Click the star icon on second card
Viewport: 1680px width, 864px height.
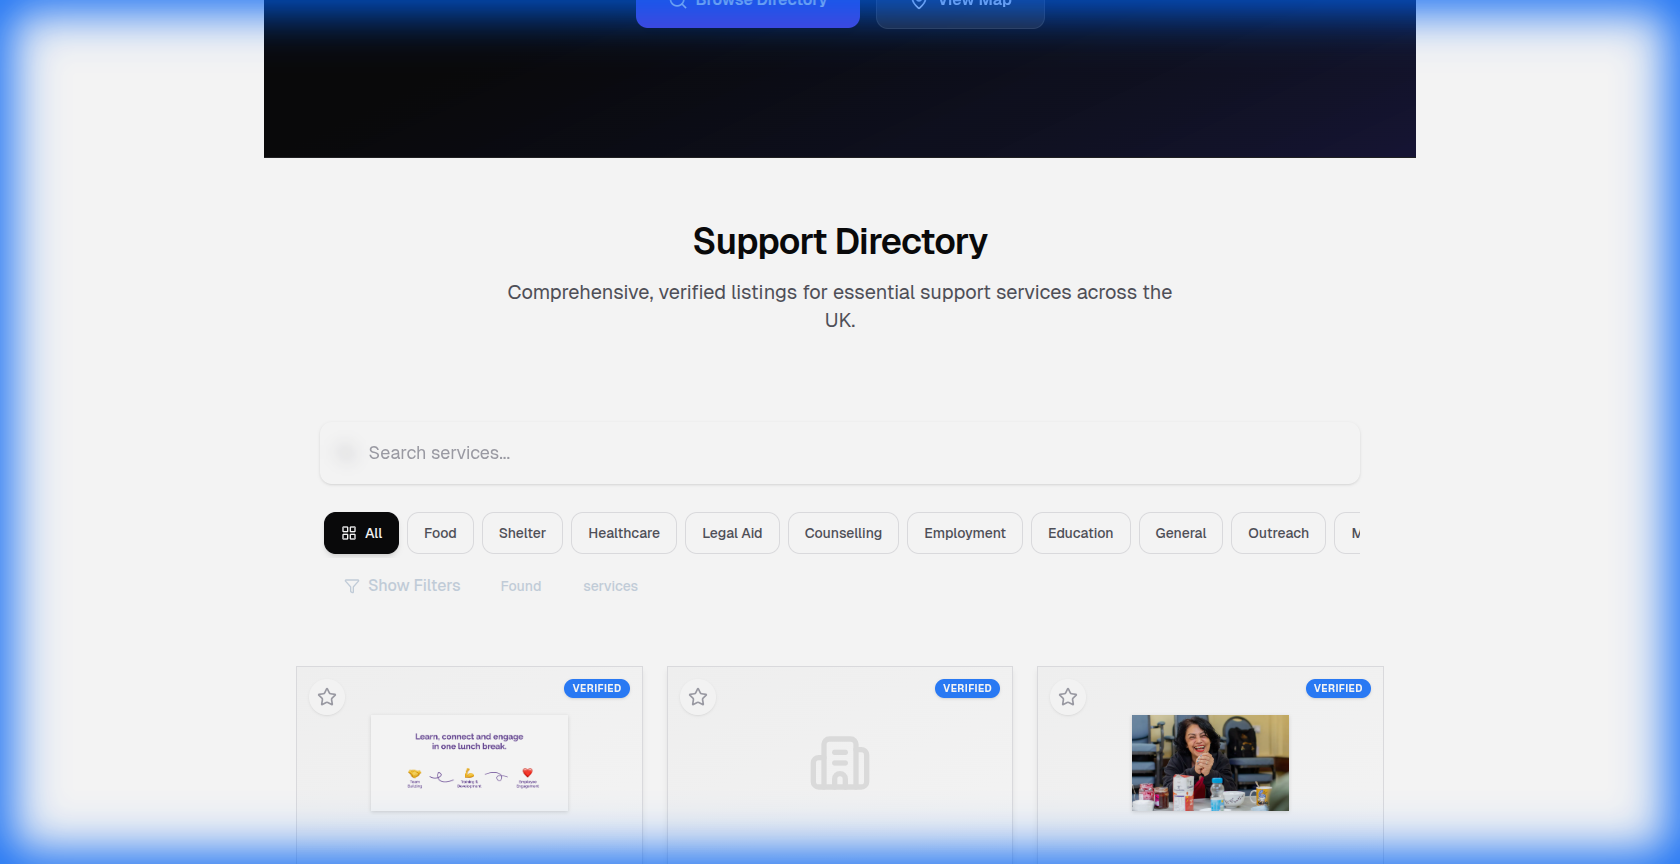click(698, 697)
